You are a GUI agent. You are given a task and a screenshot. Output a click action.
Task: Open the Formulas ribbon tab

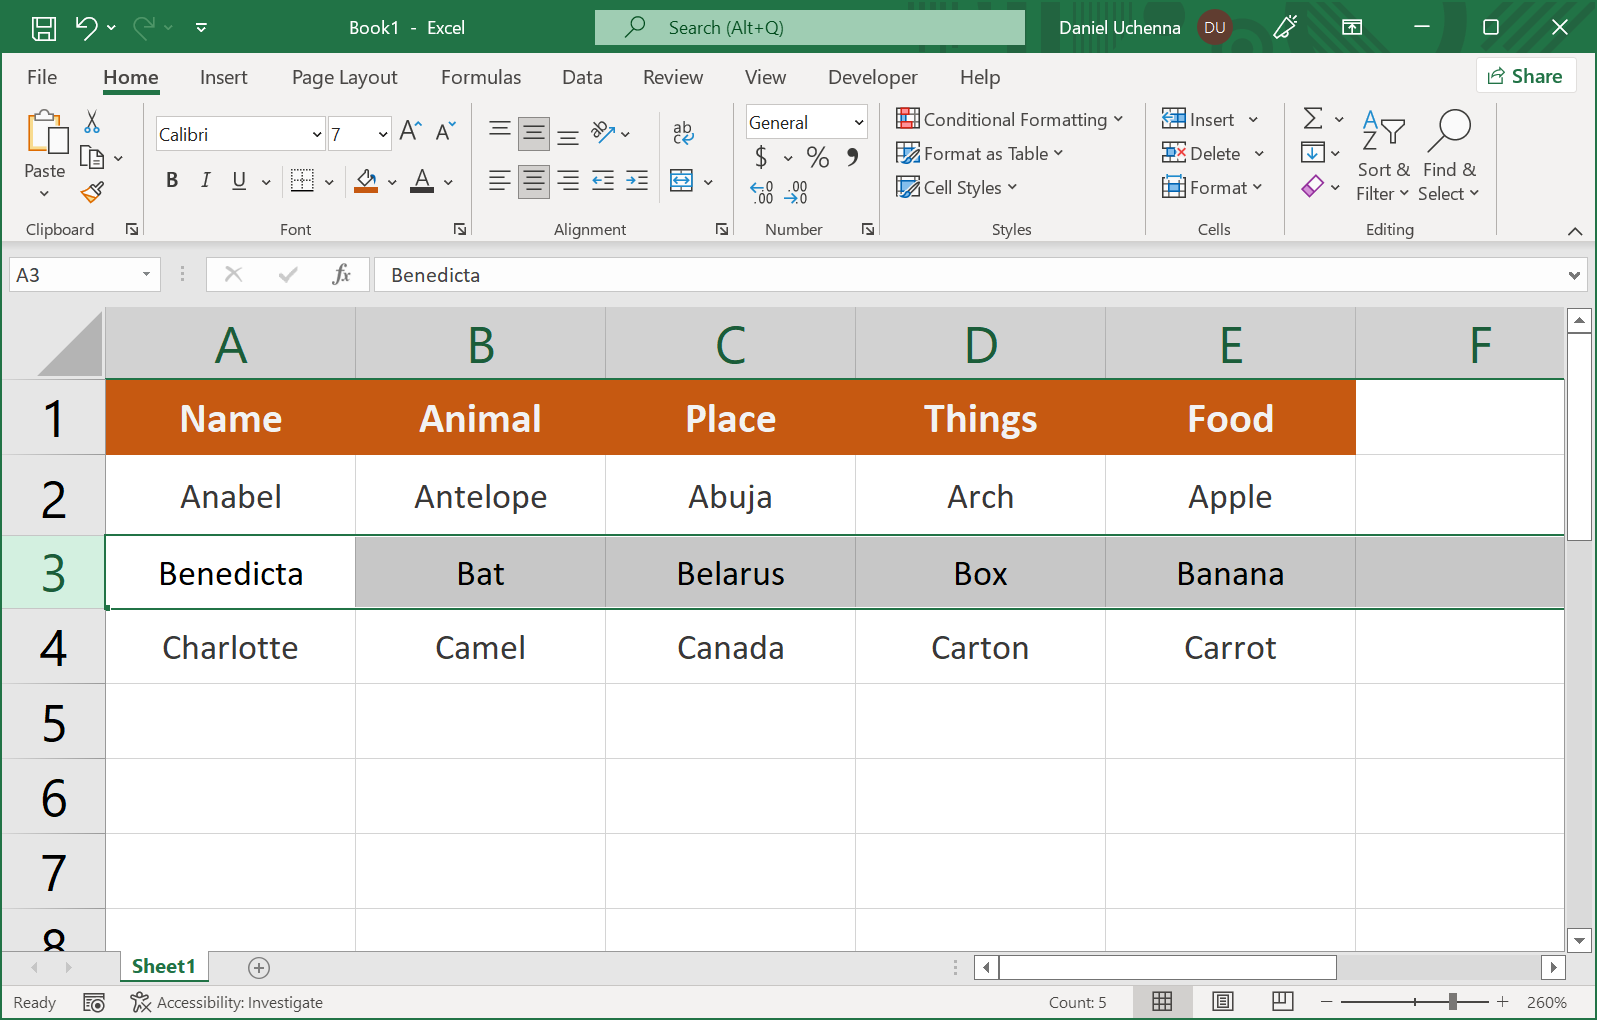480,77
